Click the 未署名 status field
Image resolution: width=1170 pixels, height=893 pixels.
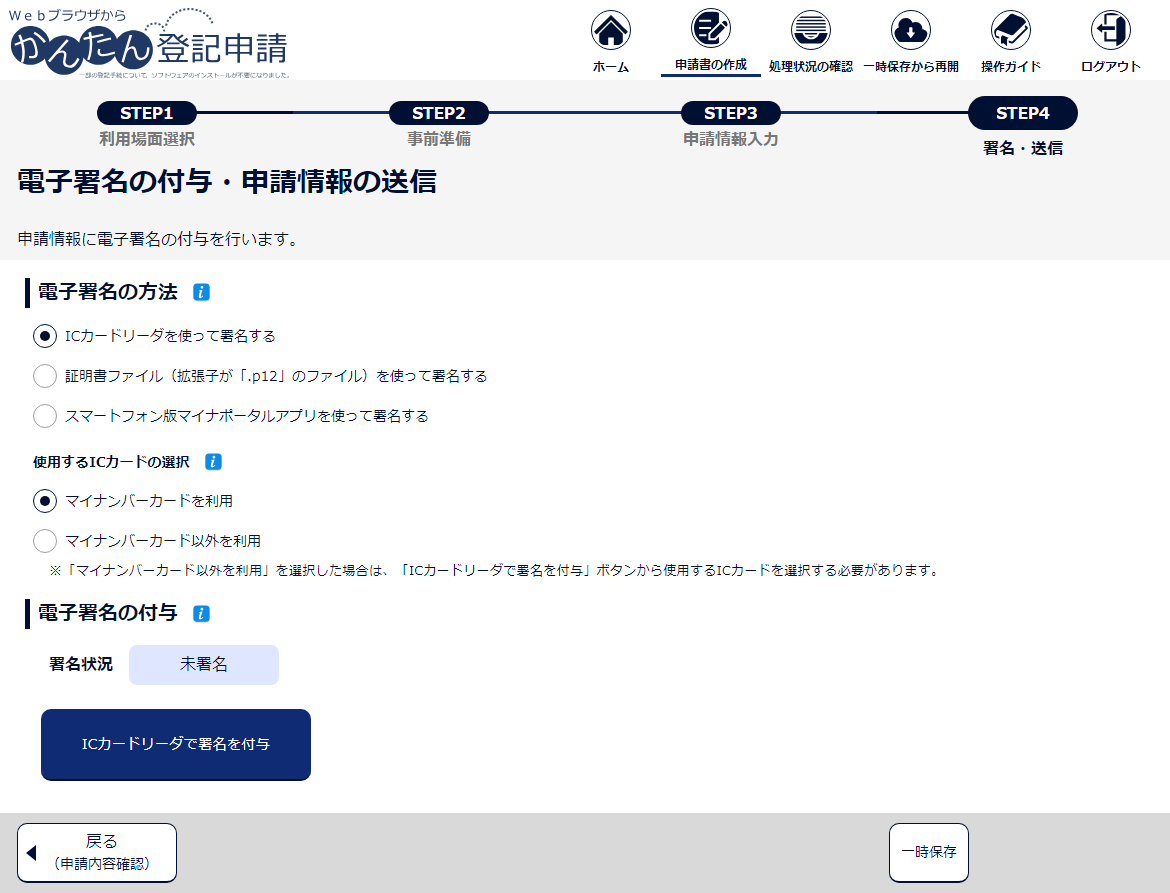pos(204,665)
